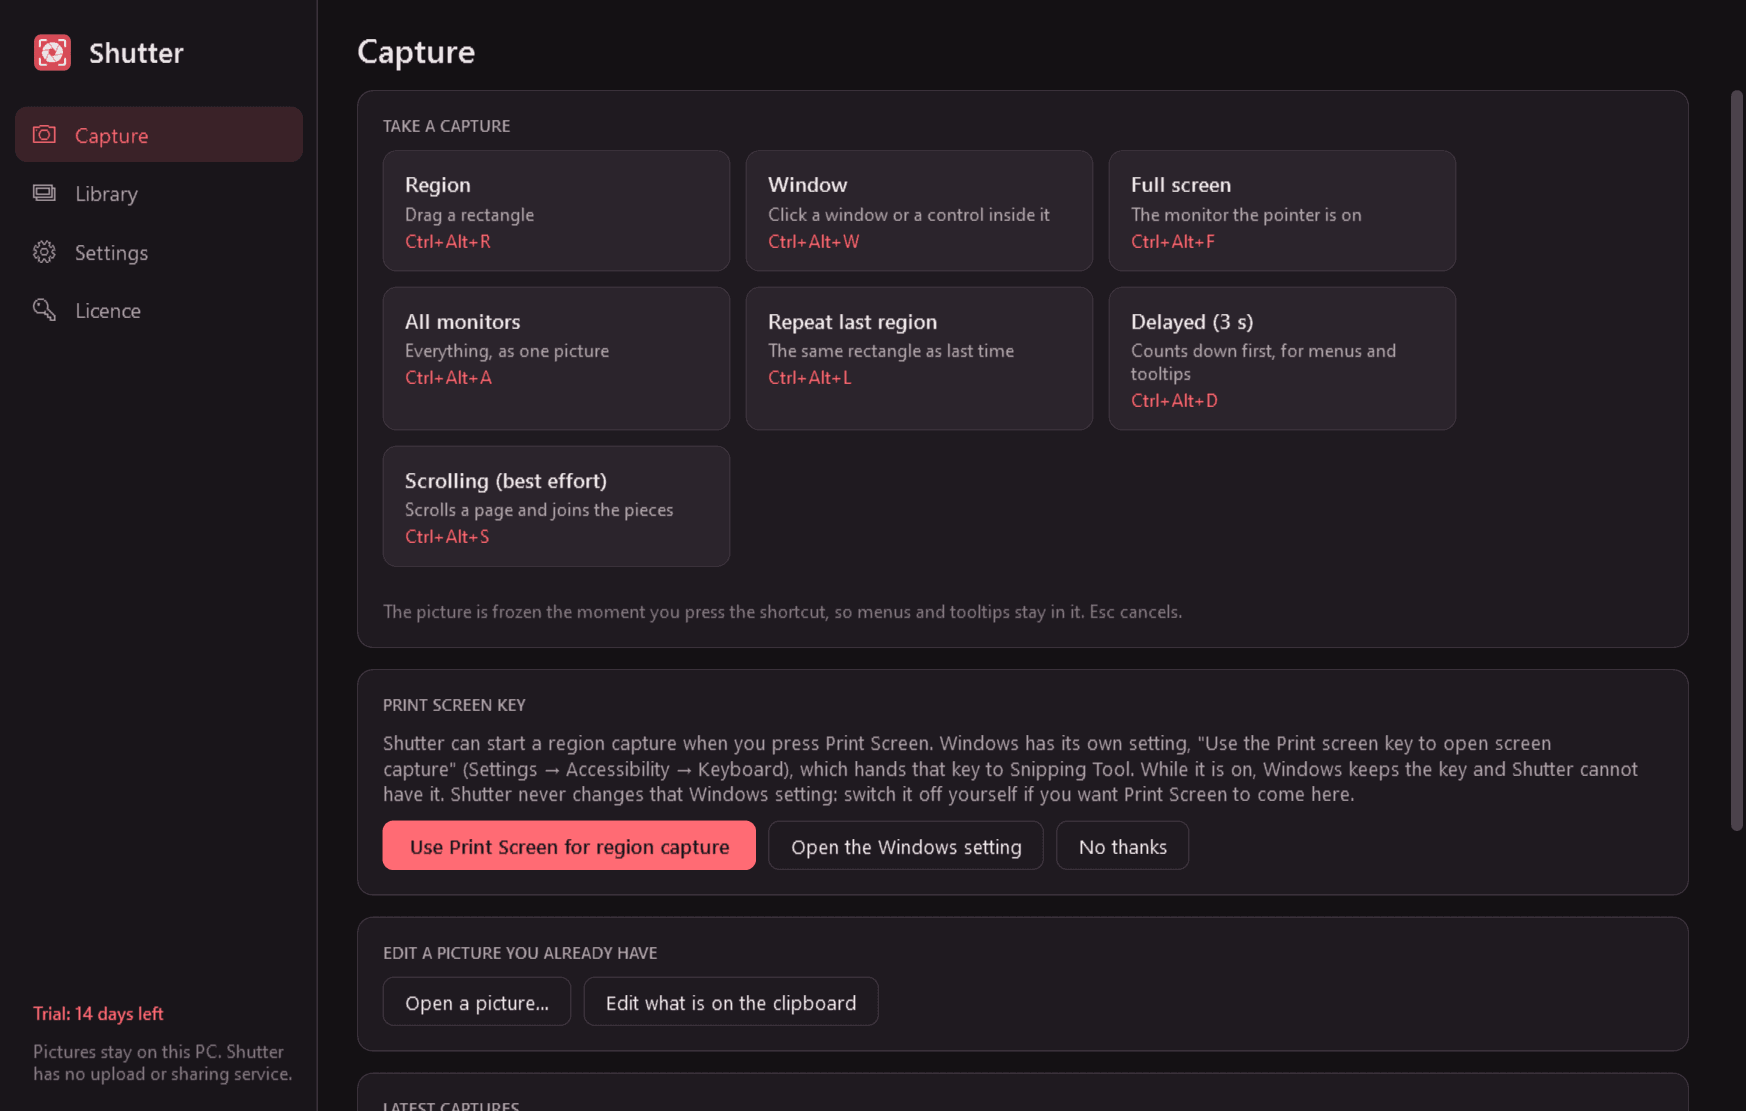Click the Ctrl+Alt+S shortcut text
This screenshot has width=1746, height=1111.
click(x=447, y=536)
